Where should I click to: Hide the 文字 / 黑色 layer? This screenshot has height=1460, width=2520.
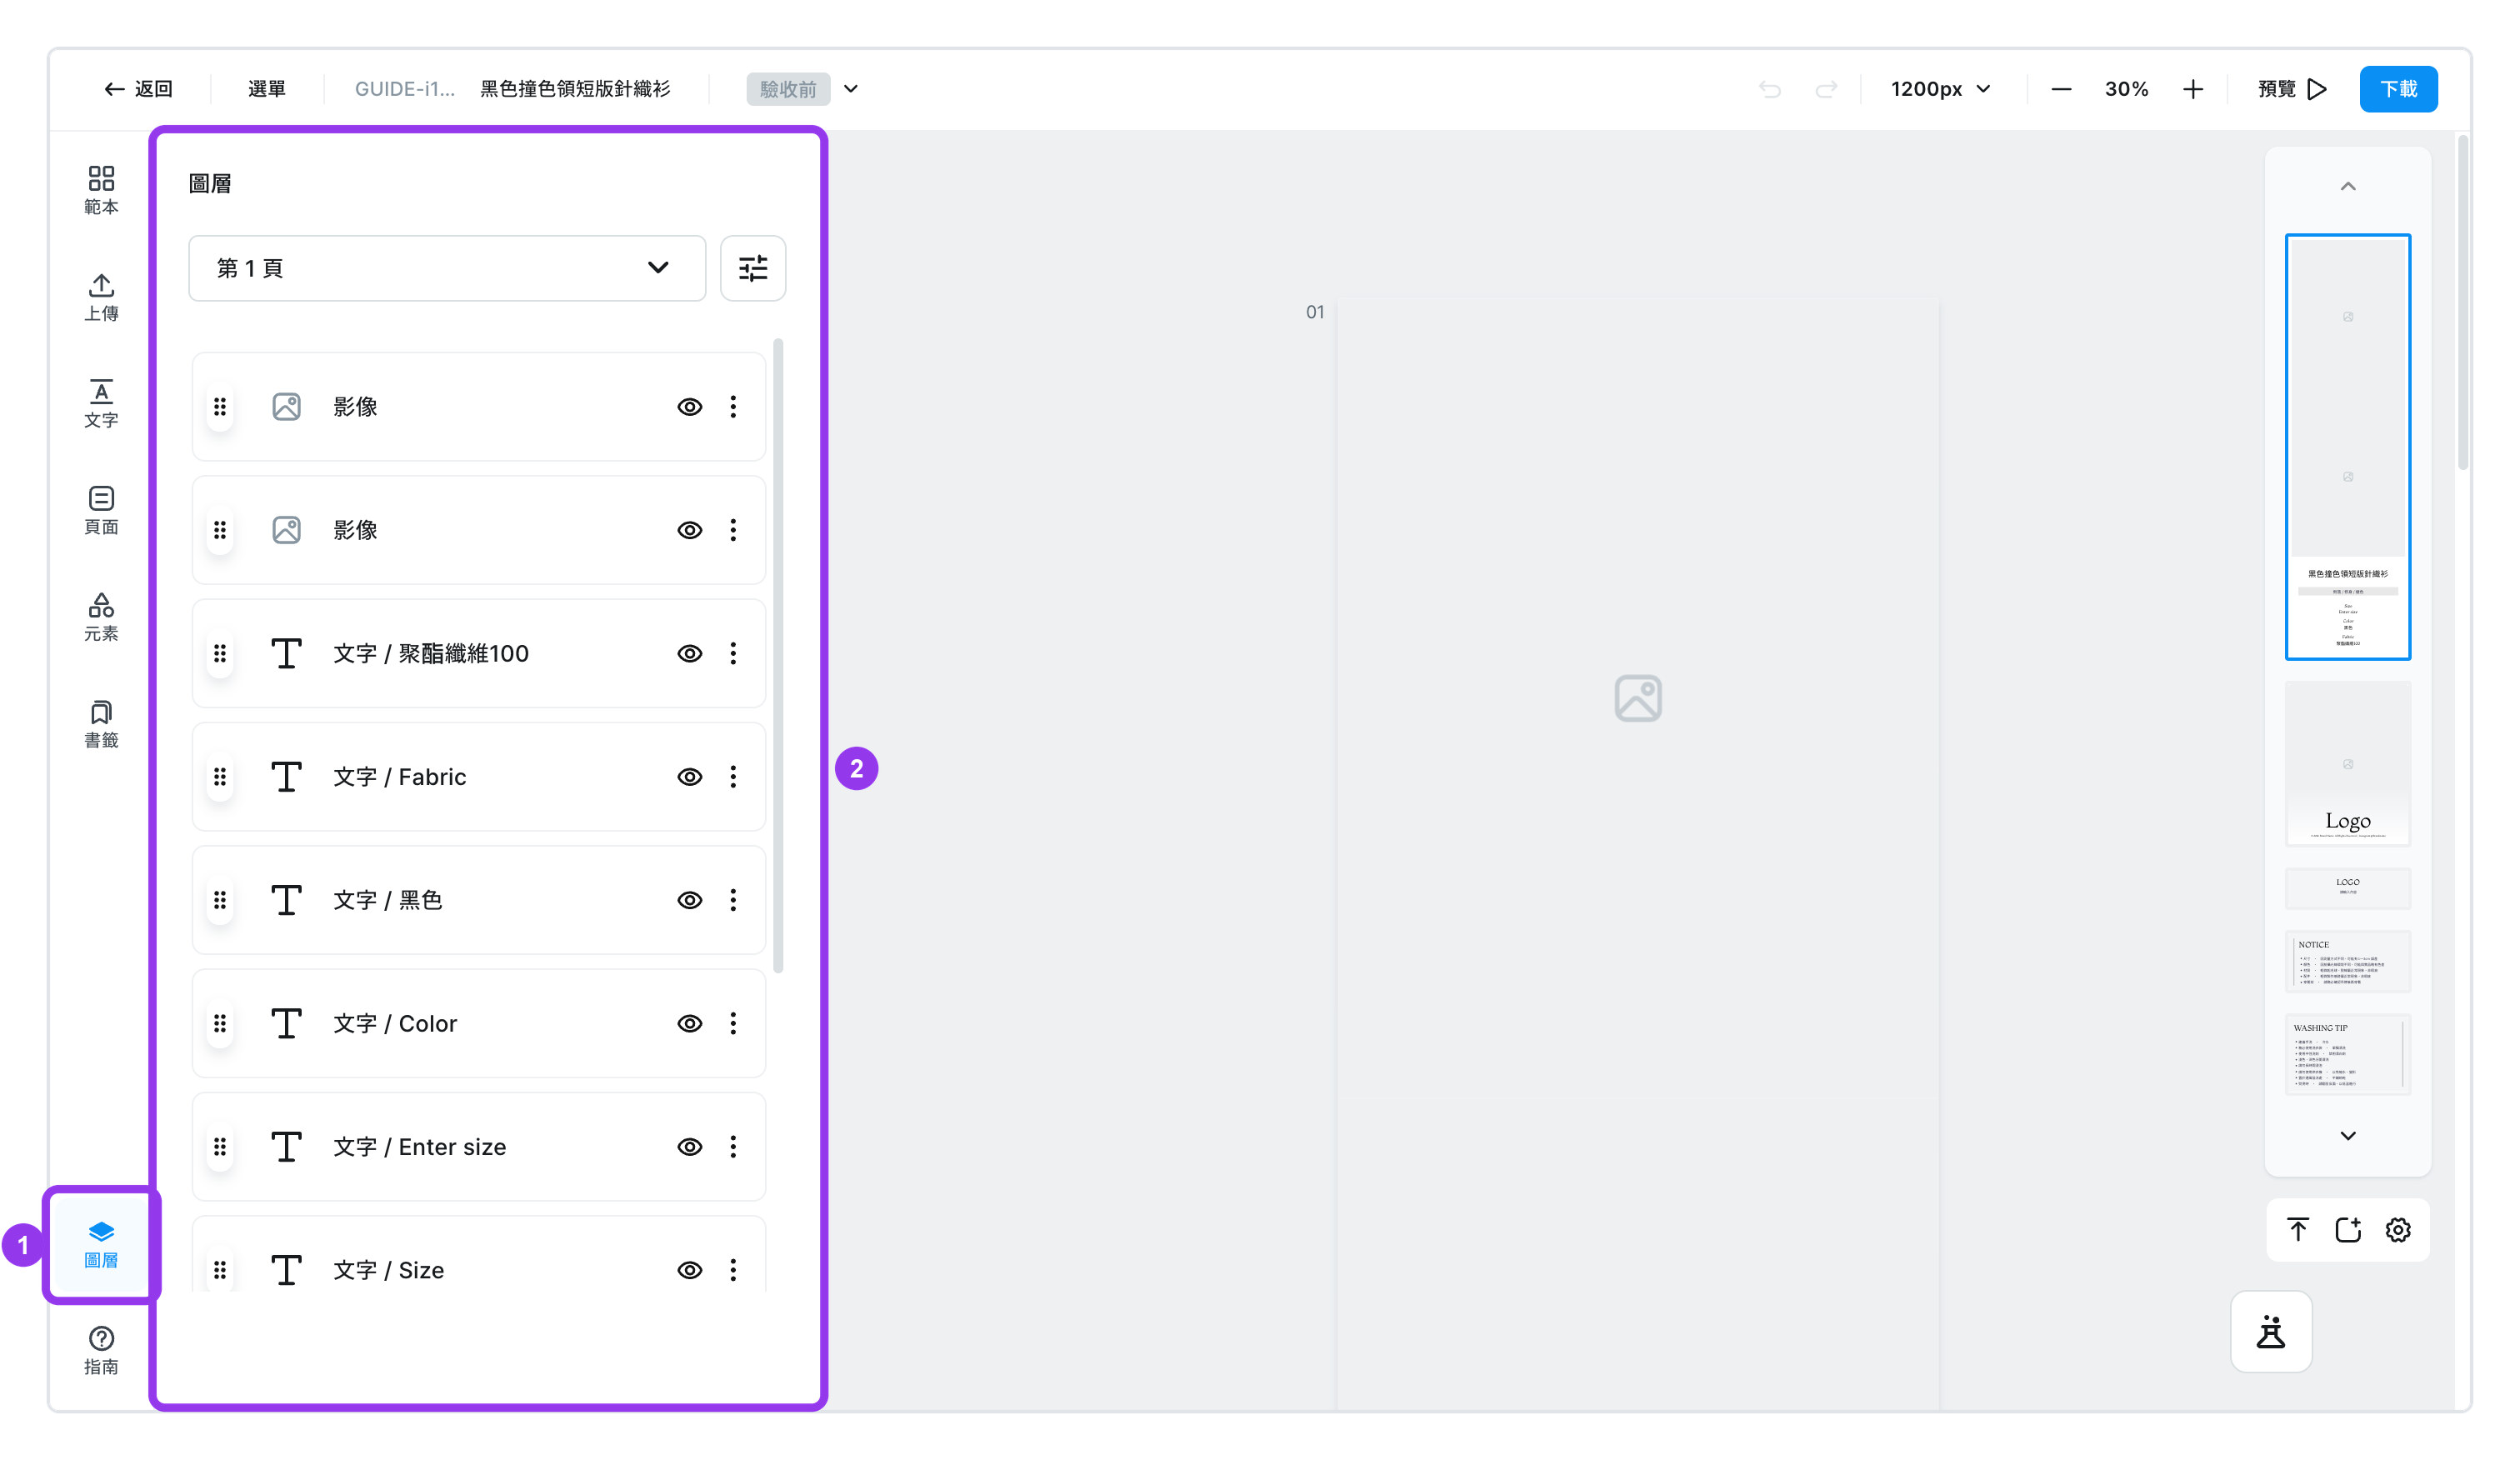point(690,900)
